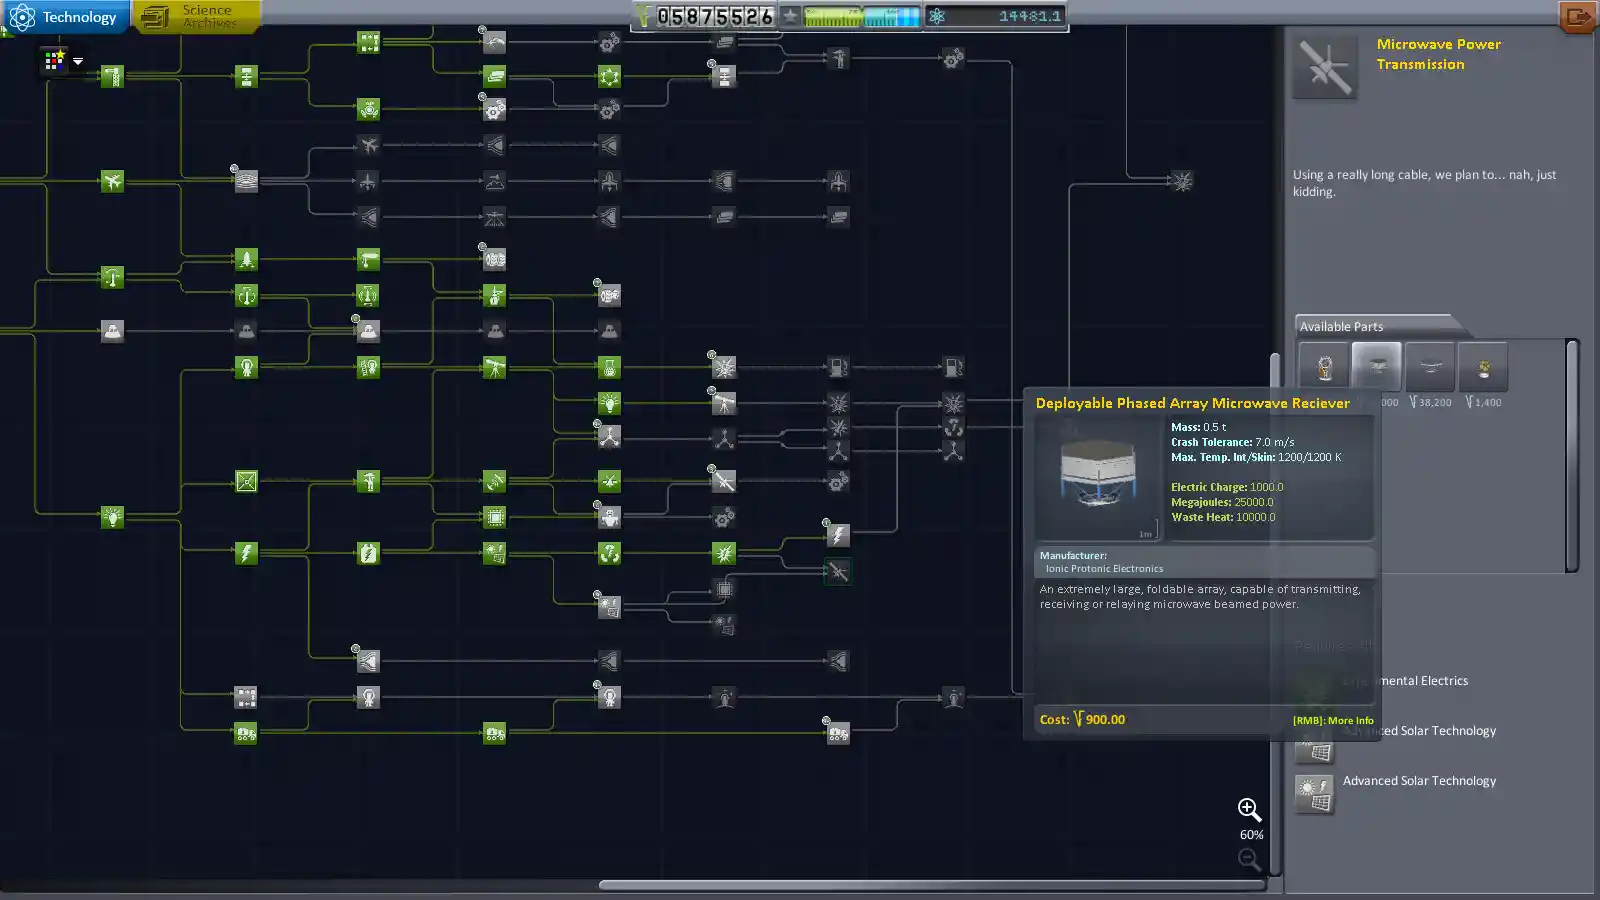Select the green science flask node
Screen dimensions: 1600x900
[x=609, y=367]
